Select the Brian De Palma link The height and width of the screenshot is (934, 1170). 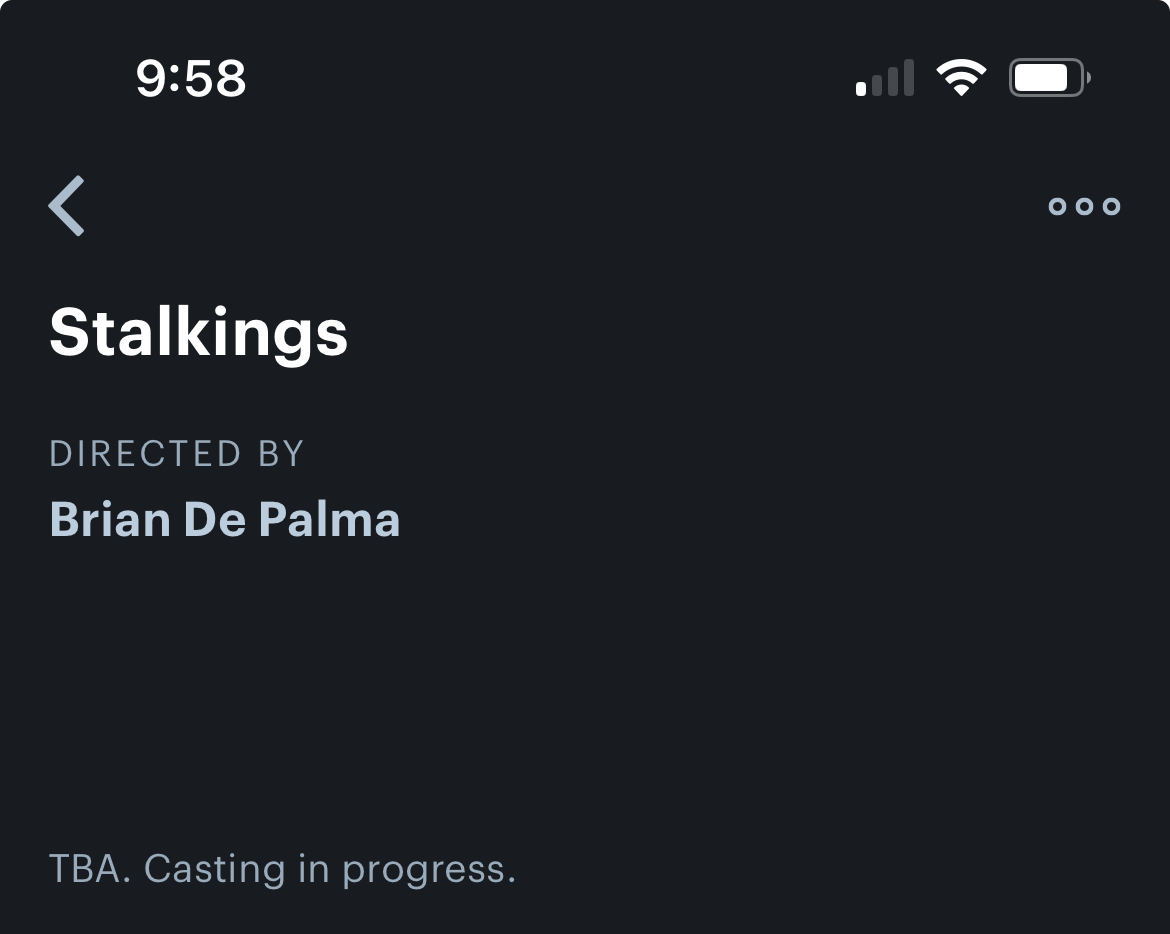point(225,519)
